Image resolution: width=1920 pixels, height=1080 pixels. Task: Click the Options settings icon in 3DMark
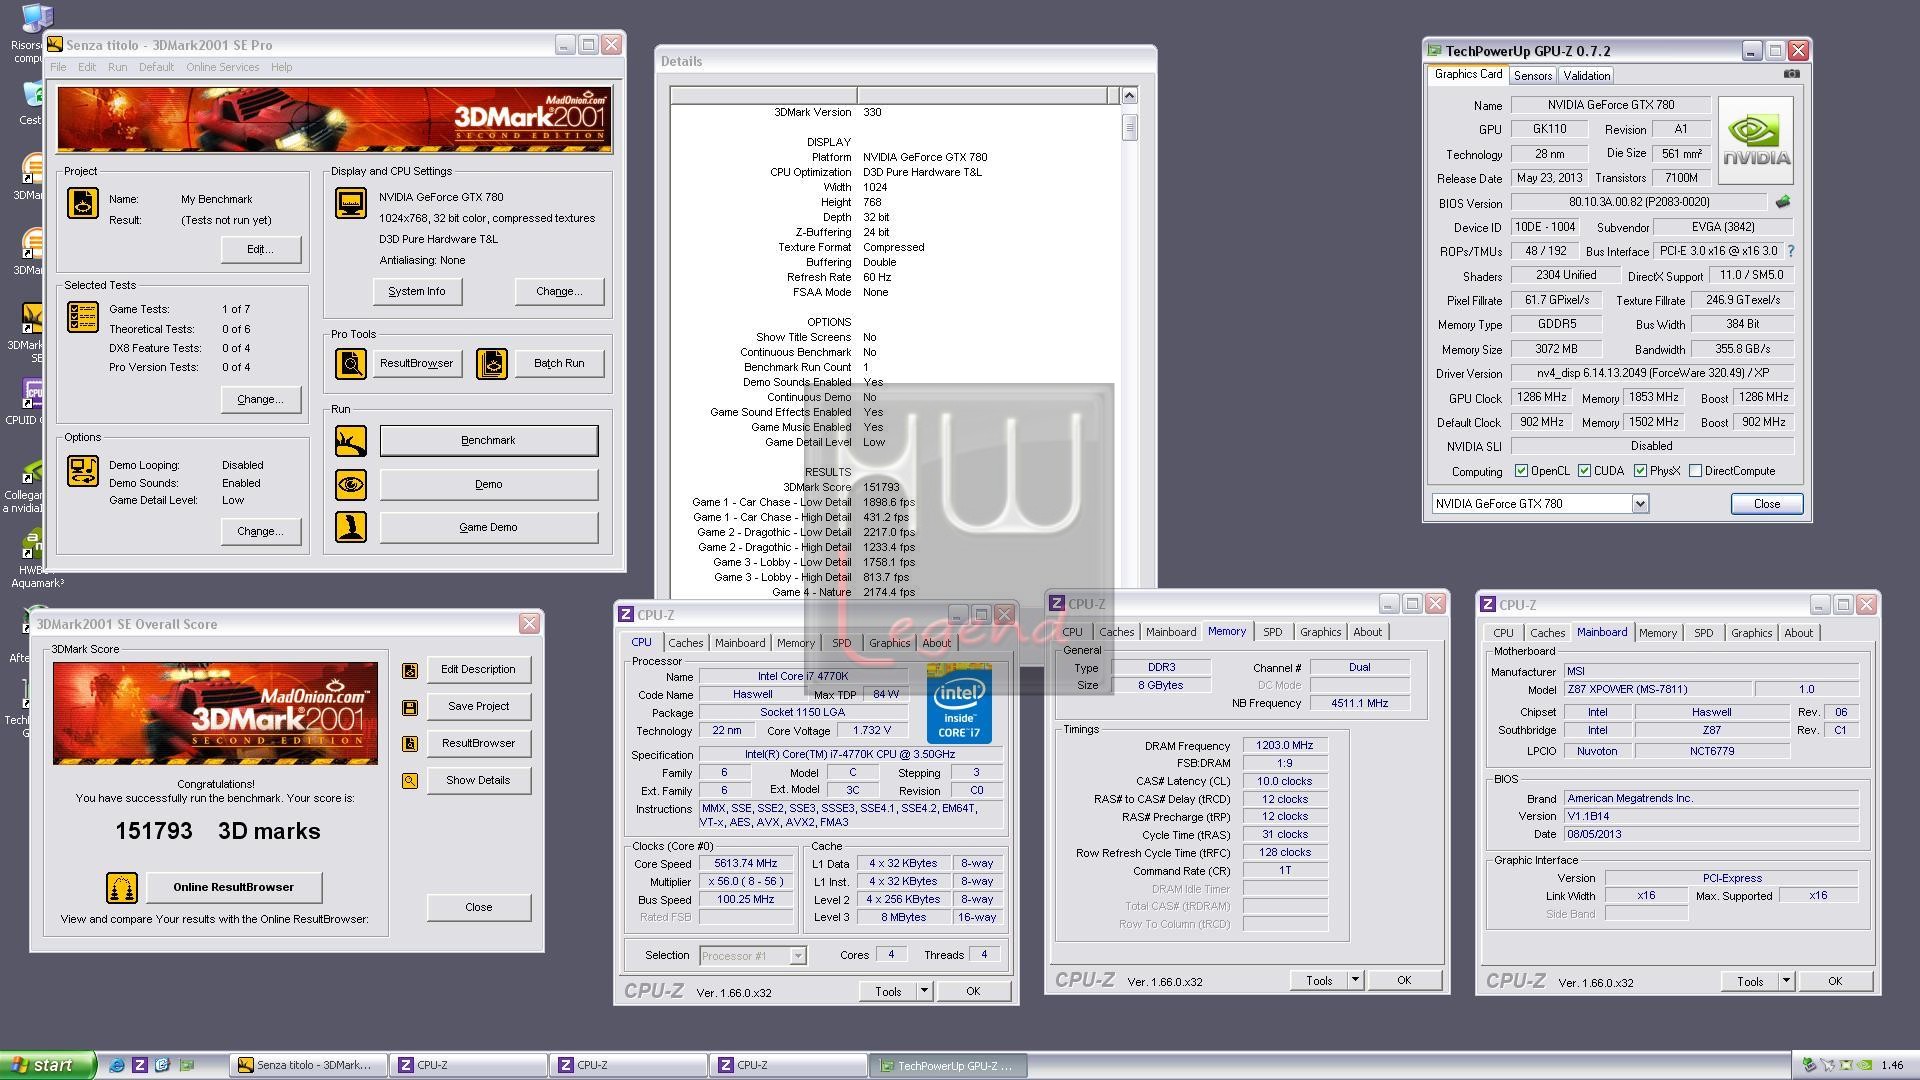[82, 471]
